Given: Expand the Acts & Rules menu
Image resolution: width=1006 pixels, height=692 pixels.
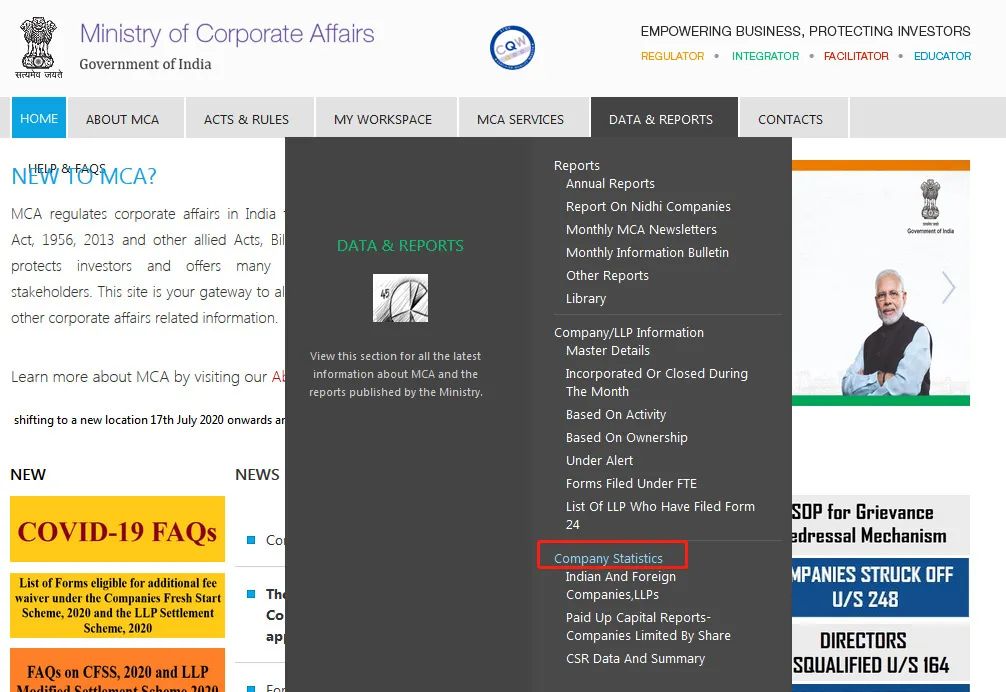Looking at the screenshot, I should point(246,119).
